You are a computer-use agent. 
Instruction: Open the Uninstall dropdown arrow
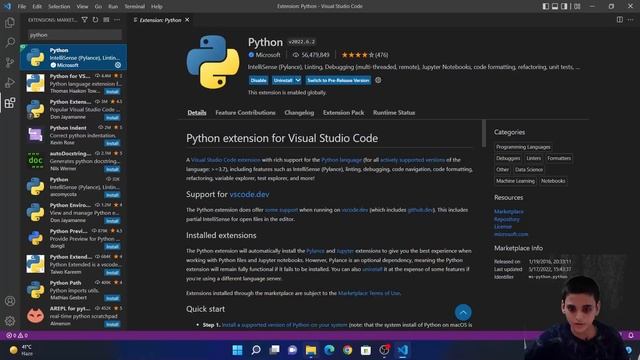tap(298, 80)
